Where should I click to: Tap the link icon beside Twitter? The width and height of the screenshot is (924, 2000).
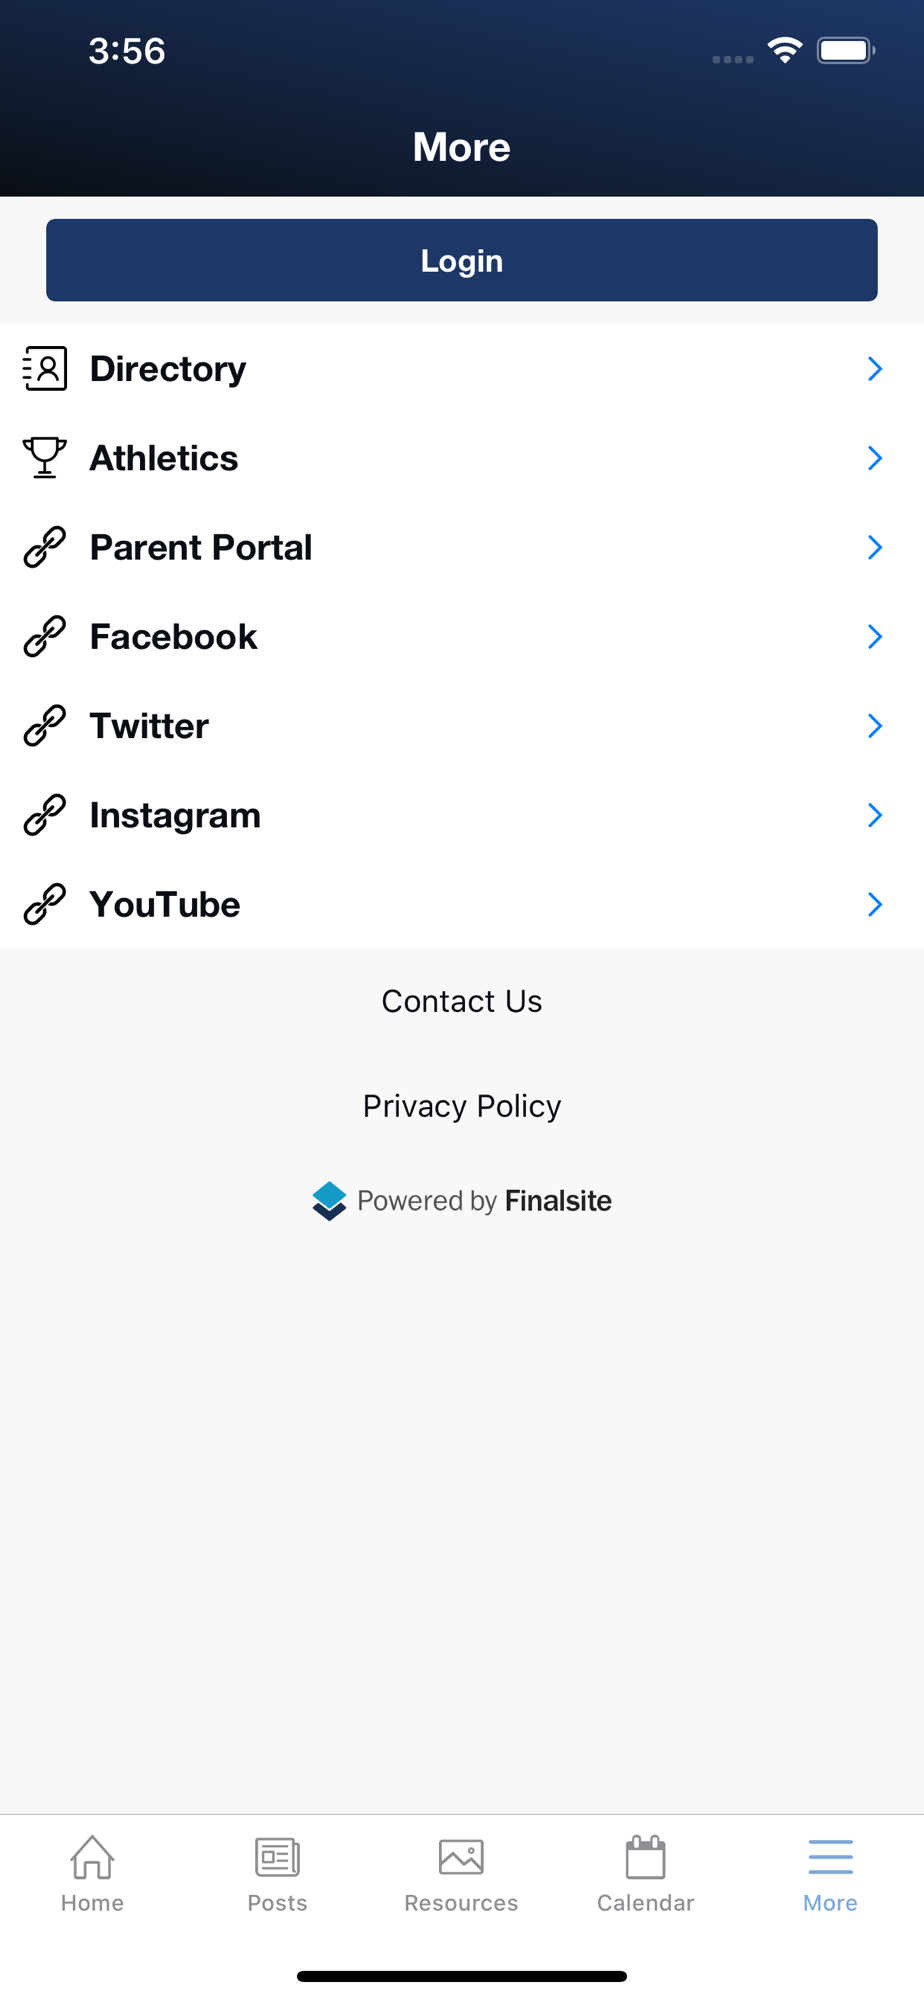pos(45,726)
